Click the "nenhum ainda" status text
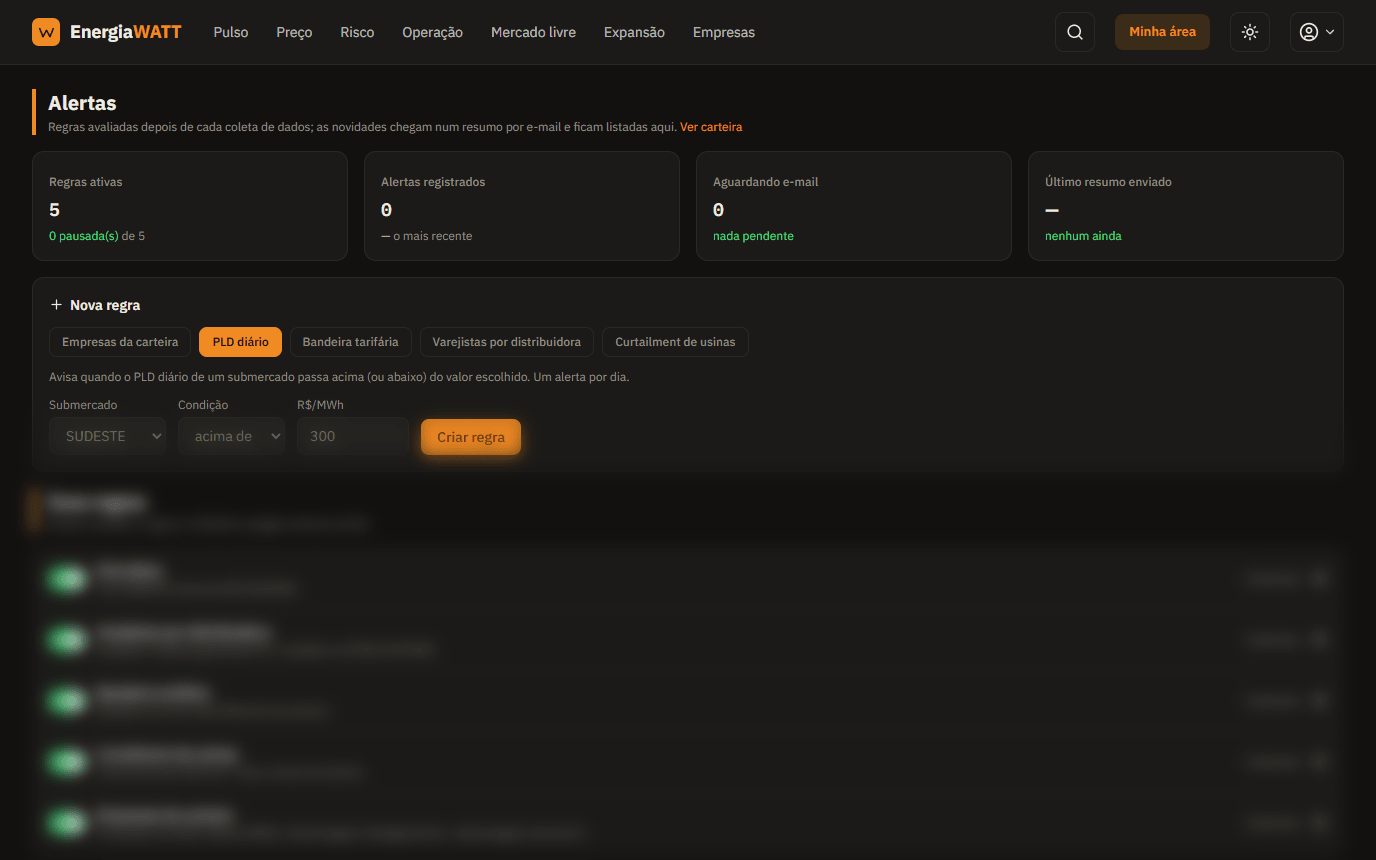1376x860 pixels. click(x=1083, y=236)
